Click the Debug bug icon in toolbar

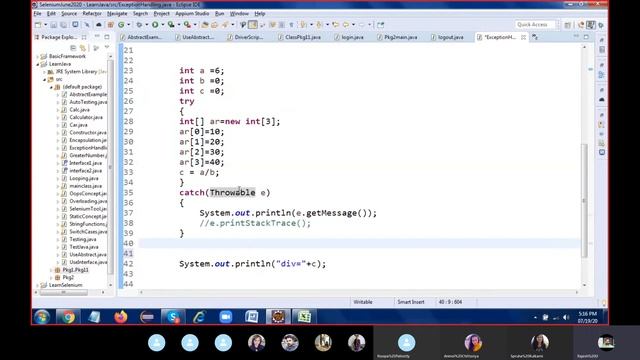139,25
